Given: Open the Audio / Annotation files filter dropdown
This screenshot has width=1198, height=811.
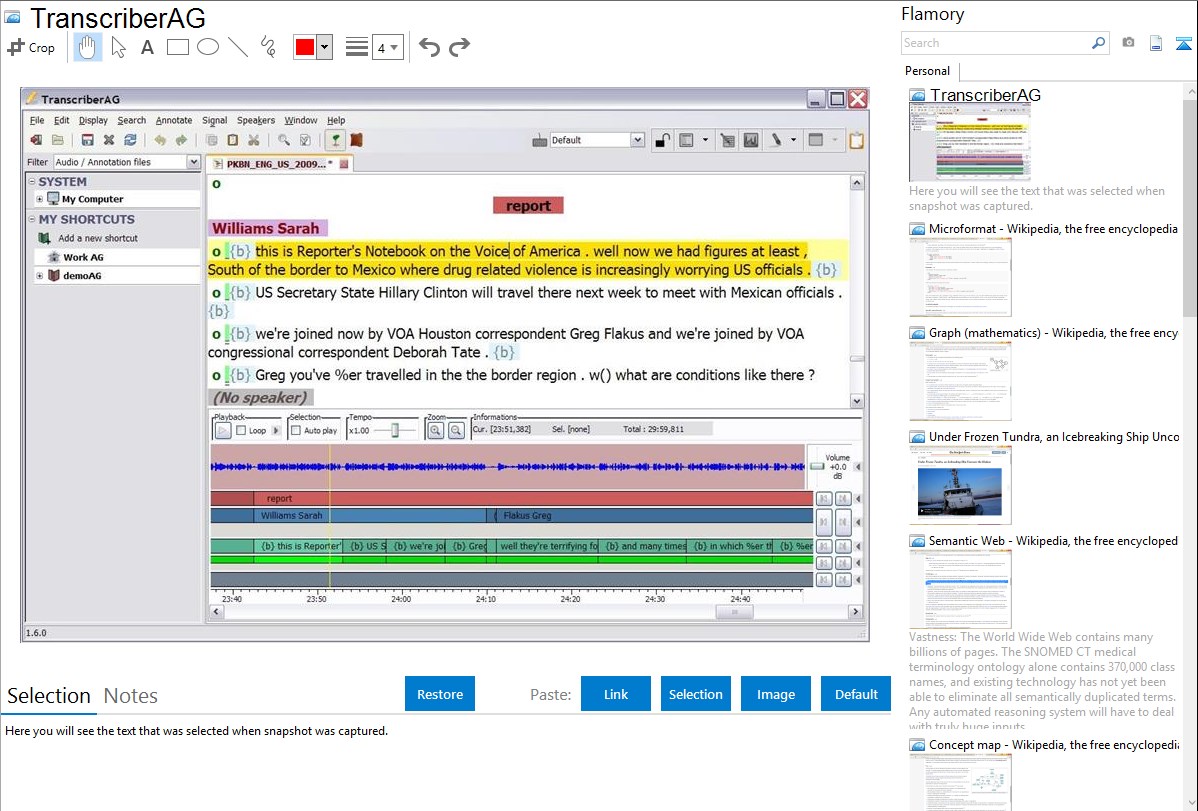Looking at the screenshot, I should pos(192,162).
